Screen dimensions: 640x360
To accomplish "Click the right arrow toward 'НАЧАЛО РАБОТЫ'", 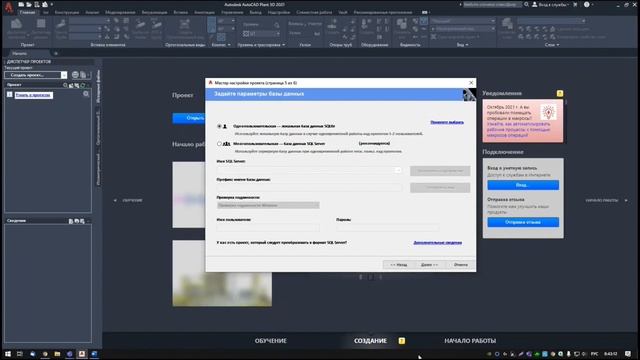I will (626, 200).
